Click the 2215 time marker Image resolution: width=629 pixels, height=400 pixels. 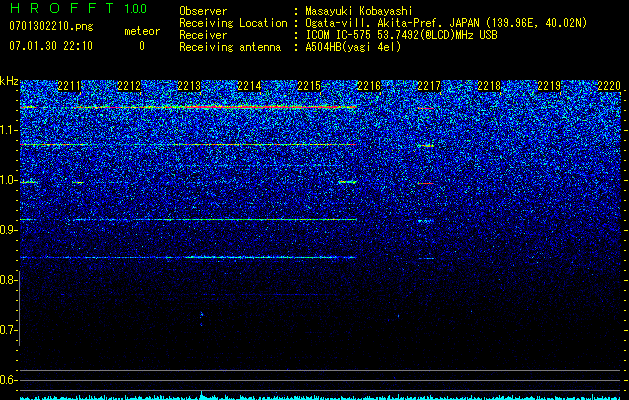(309, 86)
